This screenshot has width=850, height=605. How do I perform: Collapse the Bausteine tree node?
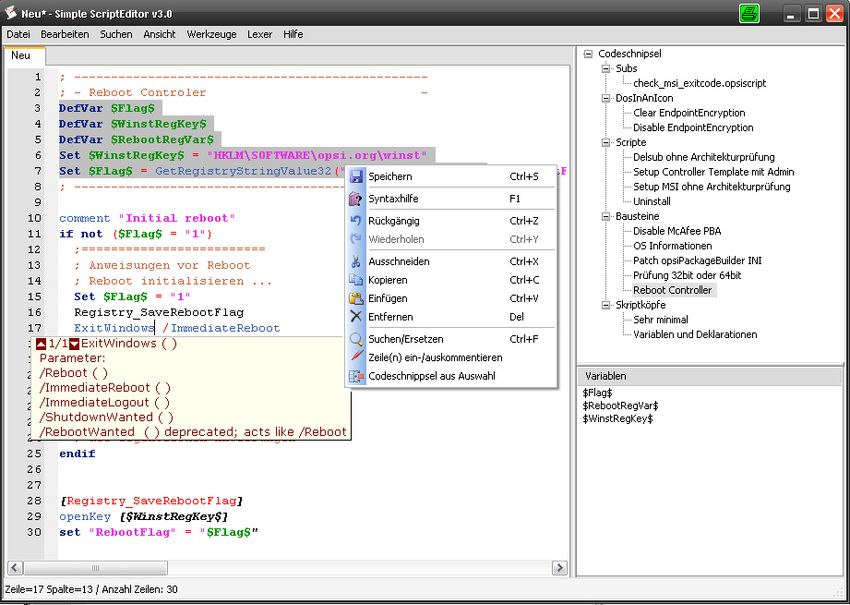[606, 216]
